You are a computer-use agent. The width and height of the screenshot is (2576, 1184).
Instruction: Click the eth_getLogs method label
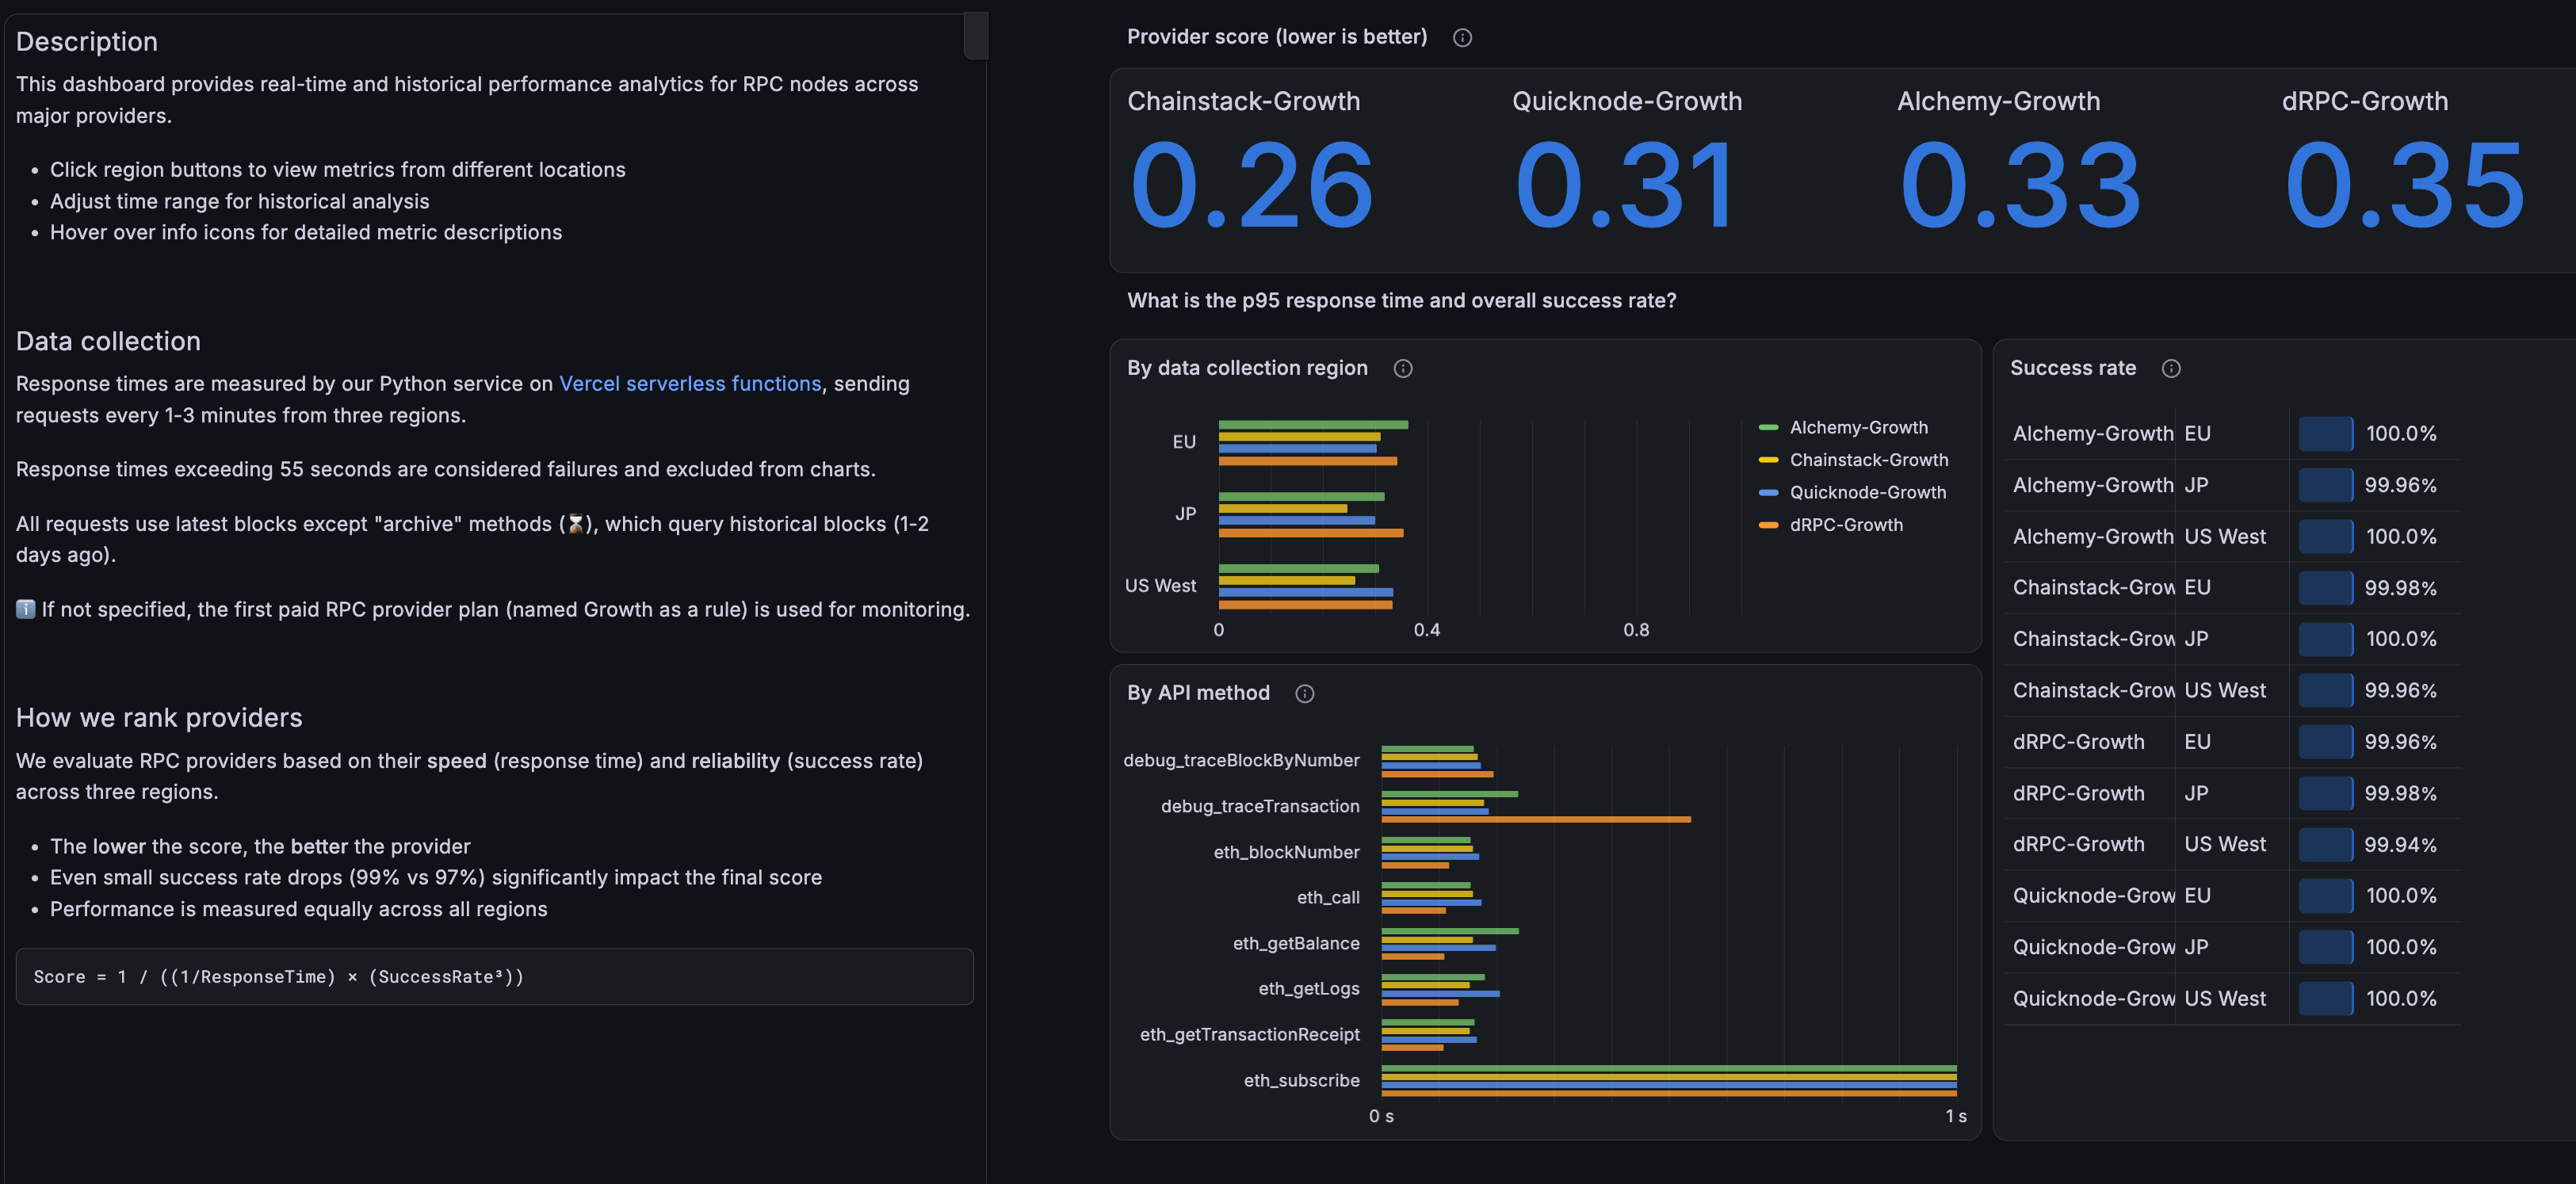[x=1308, y=989]
